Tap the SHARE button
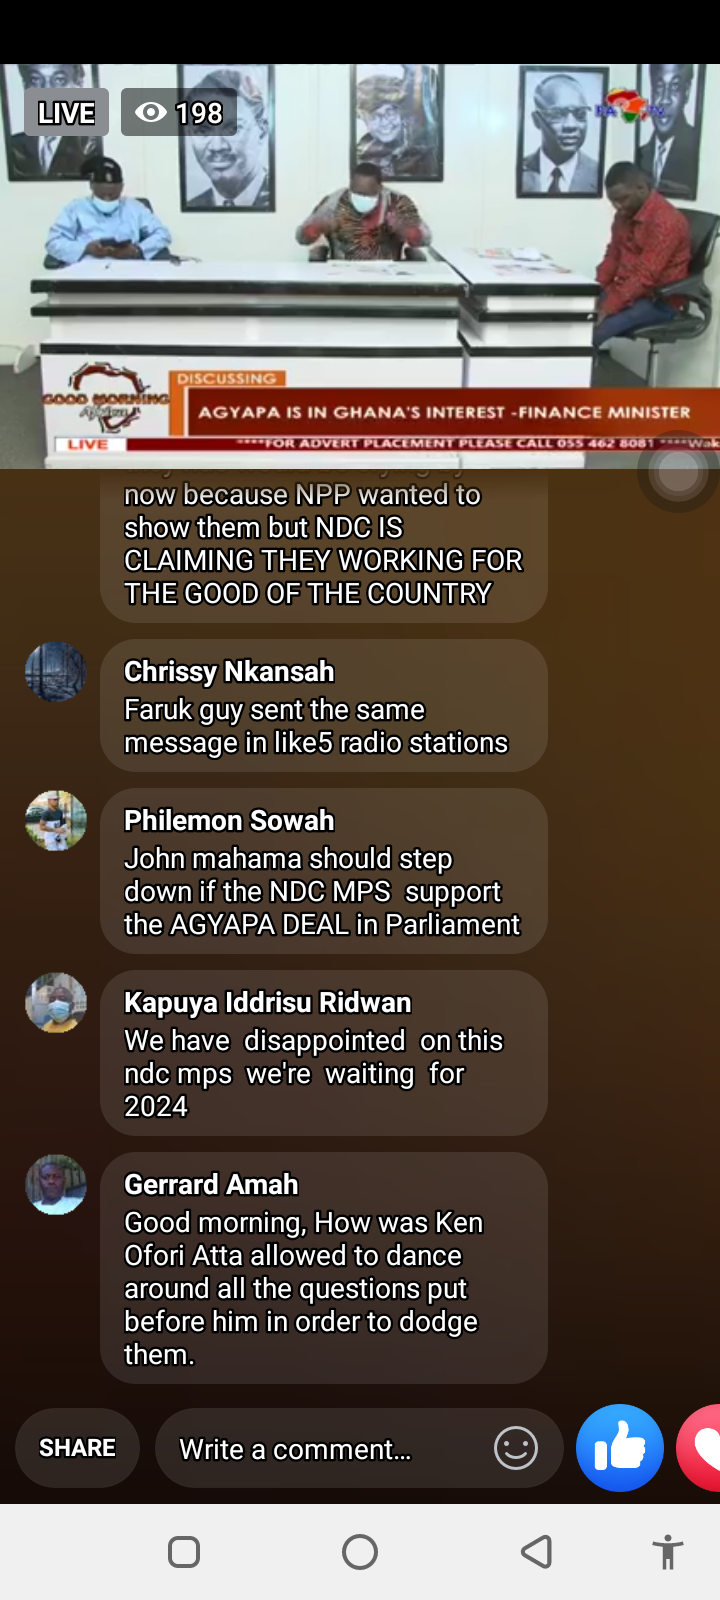720x1600 pixels. pyautogui.click(x=77, y=1448)
